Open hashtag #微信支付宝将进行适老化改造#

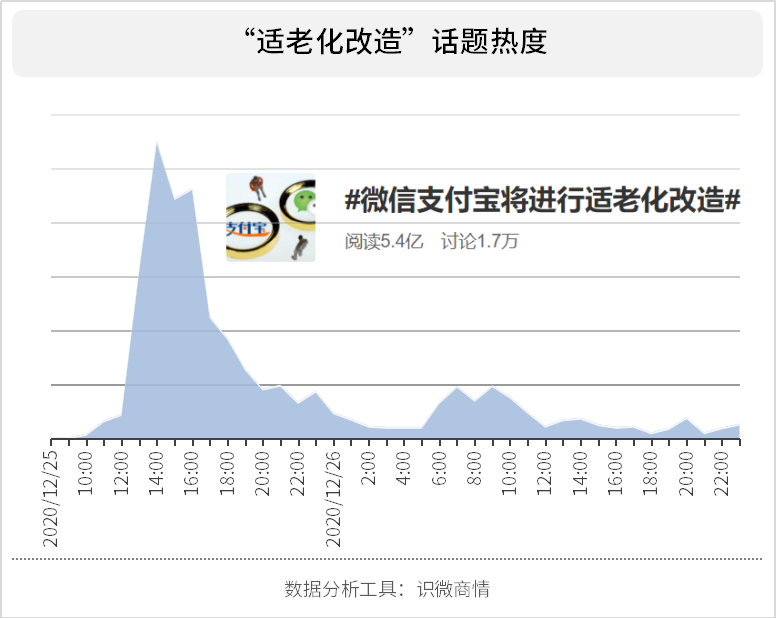[542, 200]
